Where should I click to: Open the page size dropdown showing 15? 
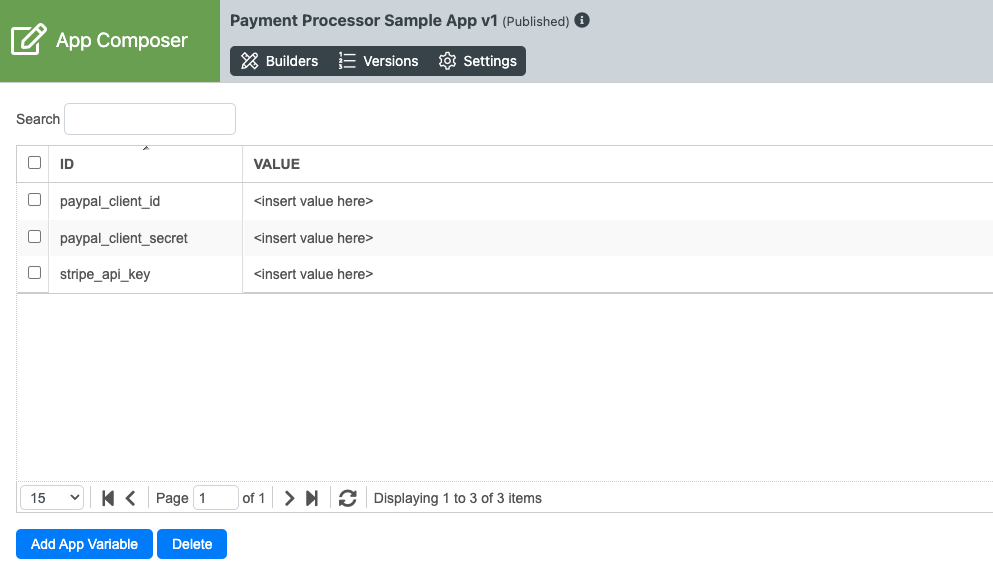52,498
